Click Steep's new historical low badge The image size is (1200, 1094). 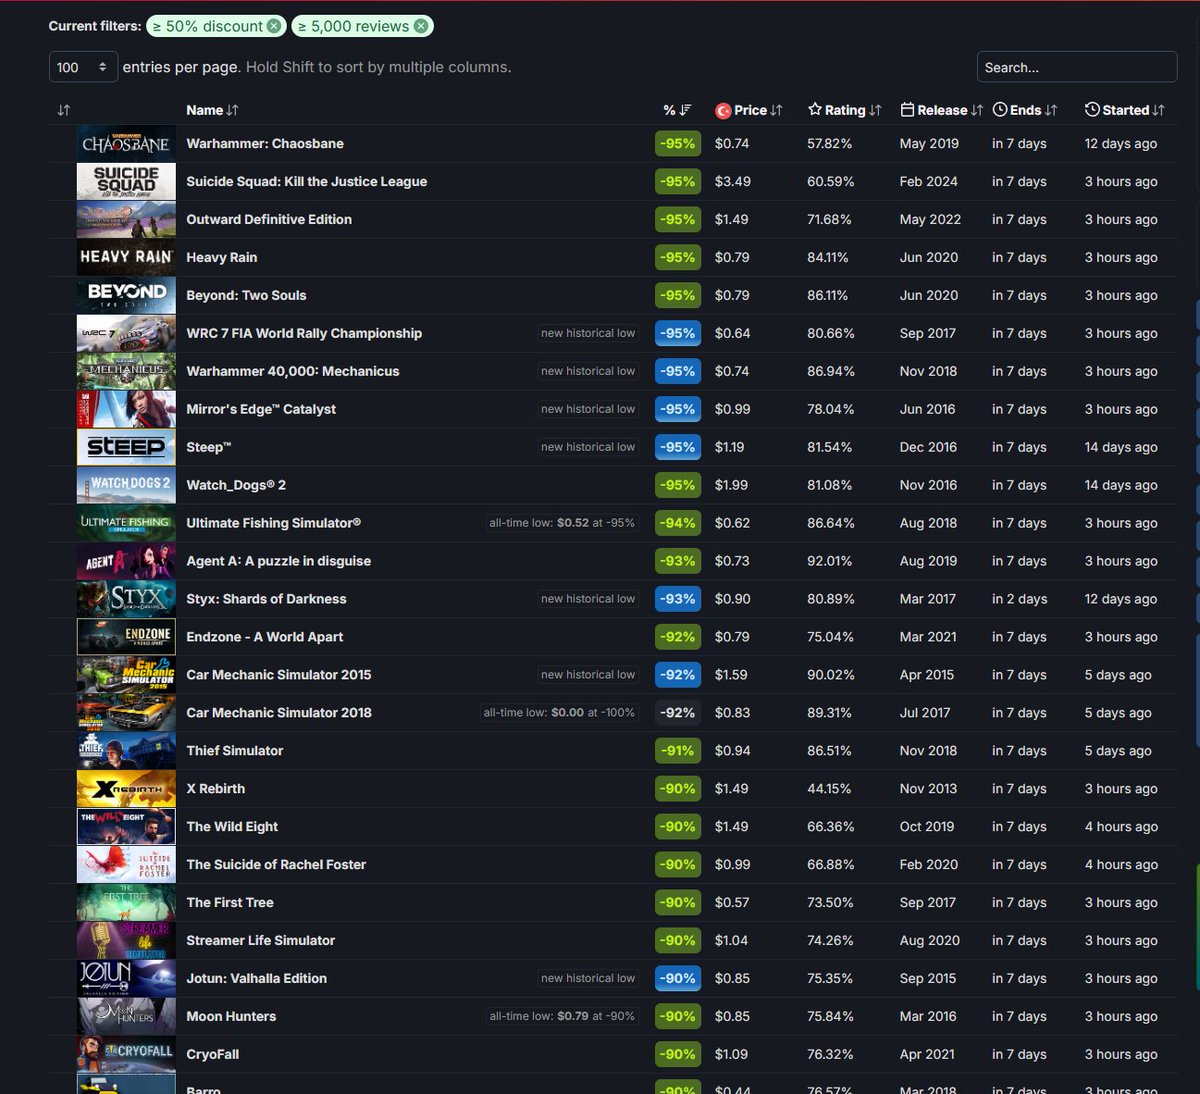click(x=588, y=448)
